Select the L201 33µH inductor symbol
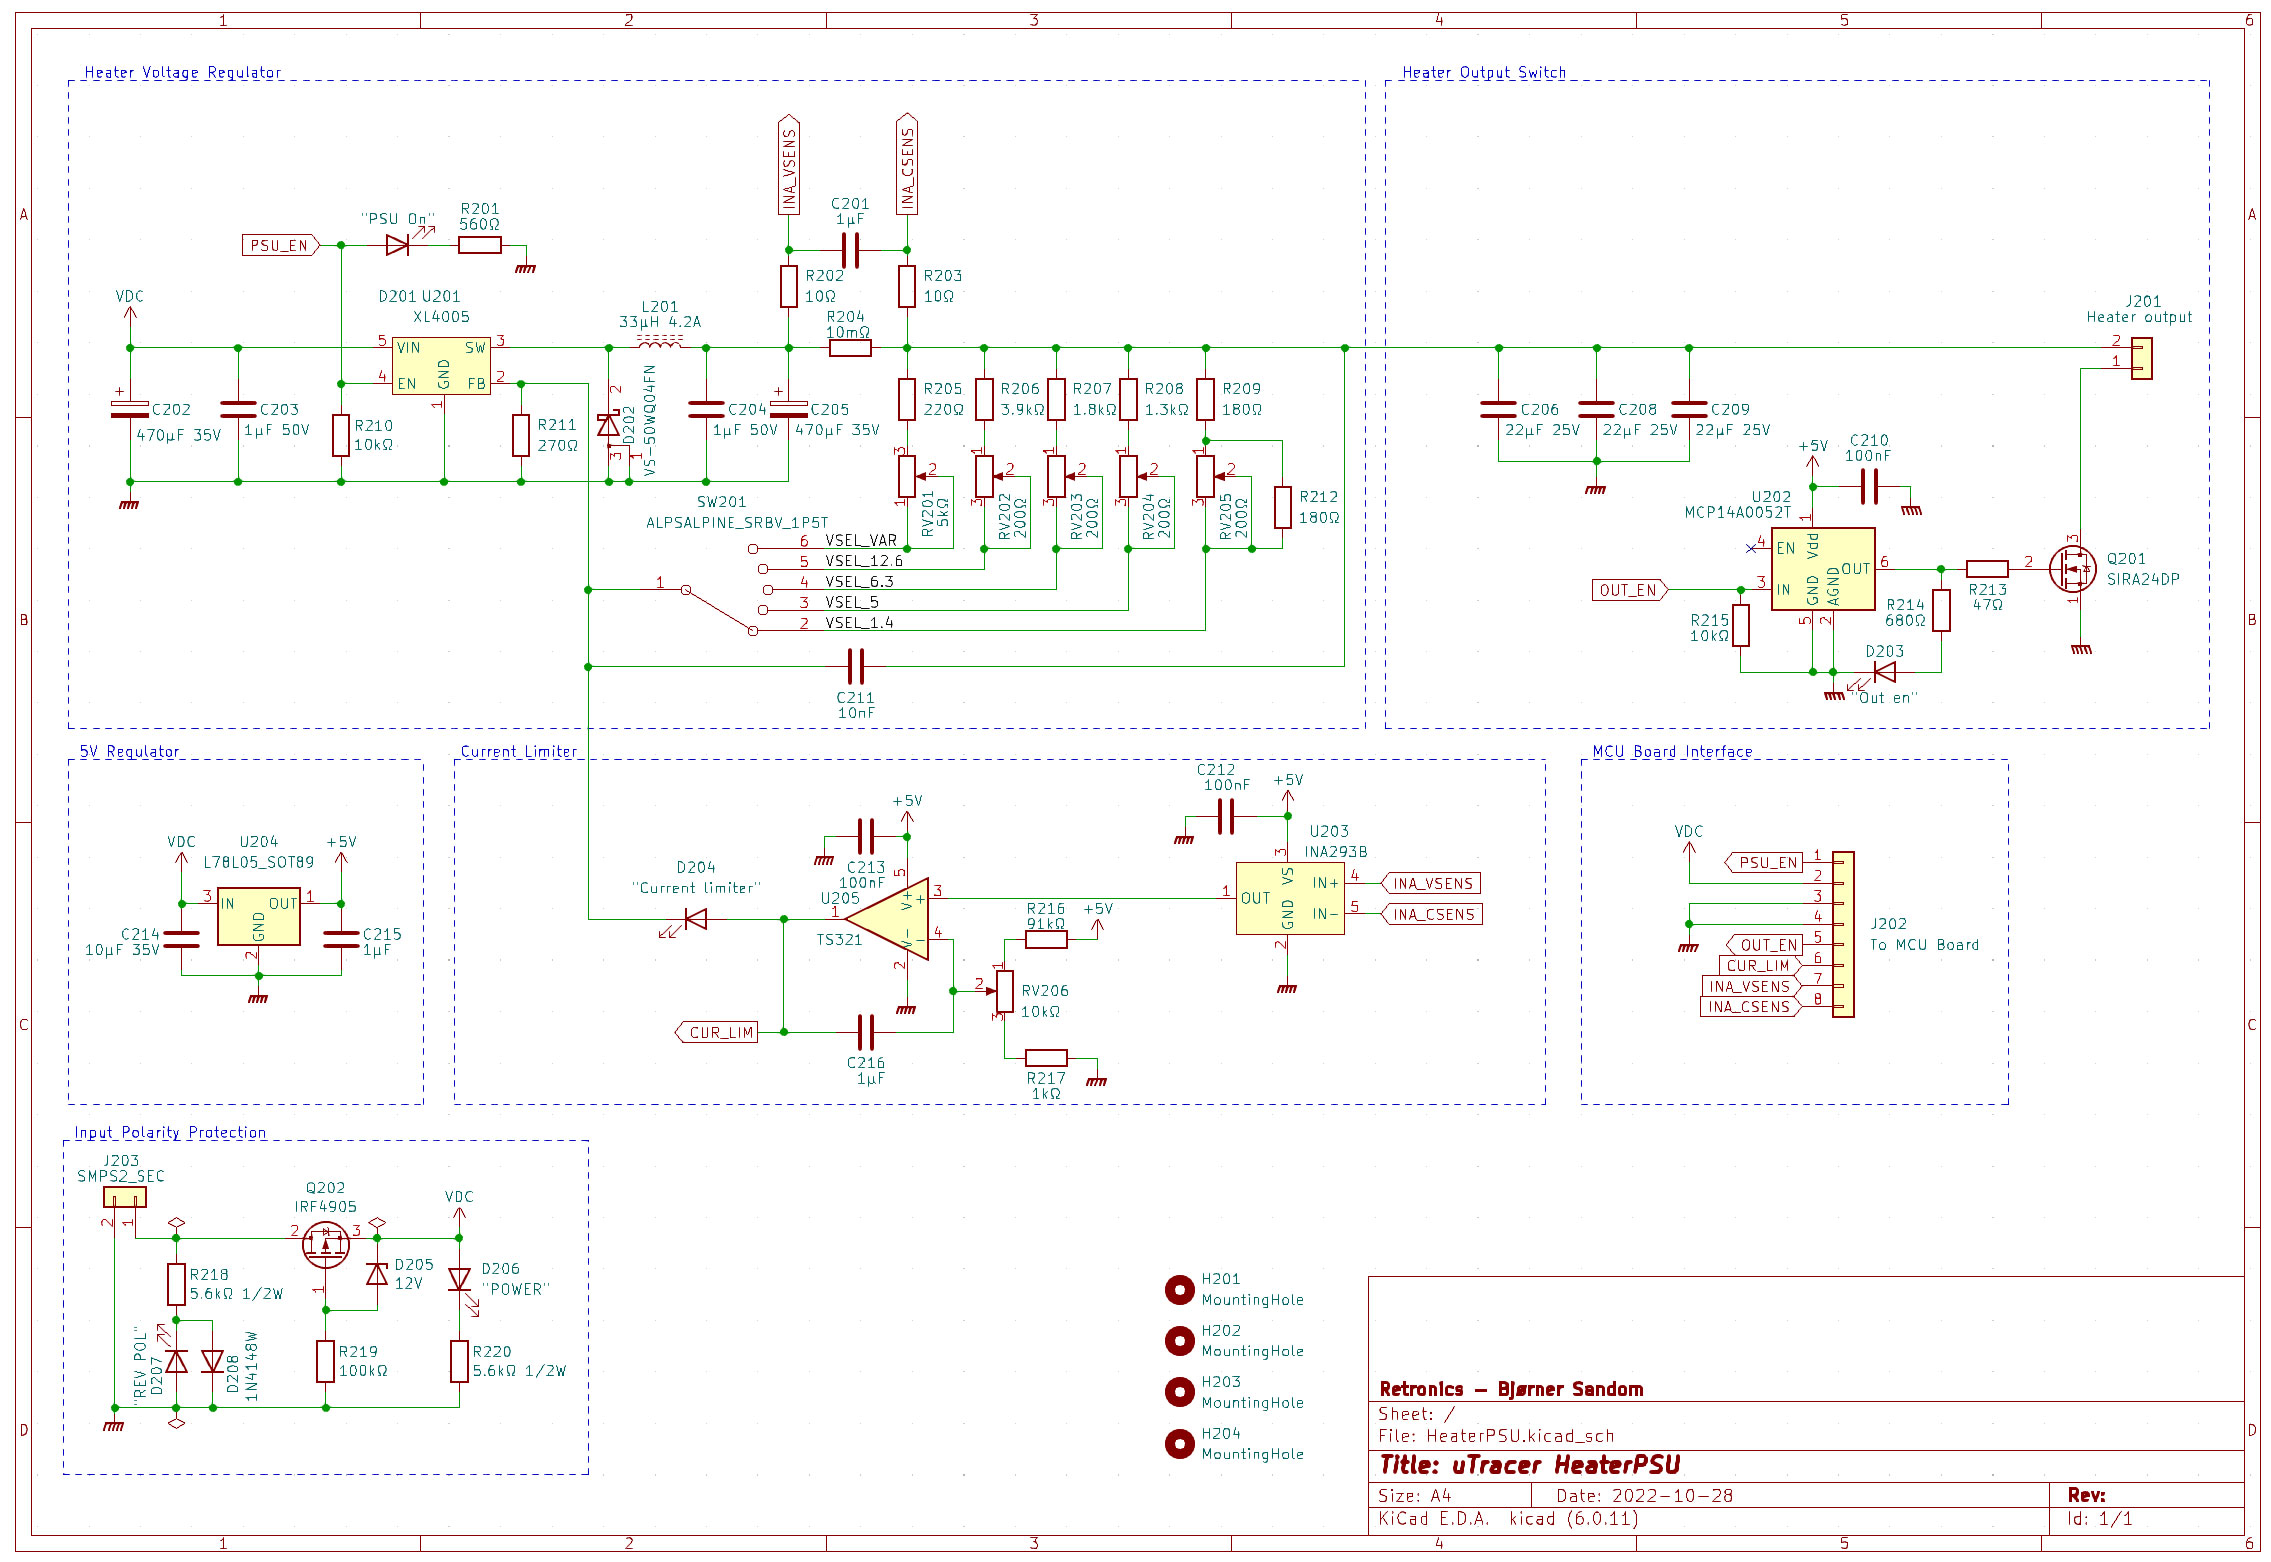 [659, 344]
